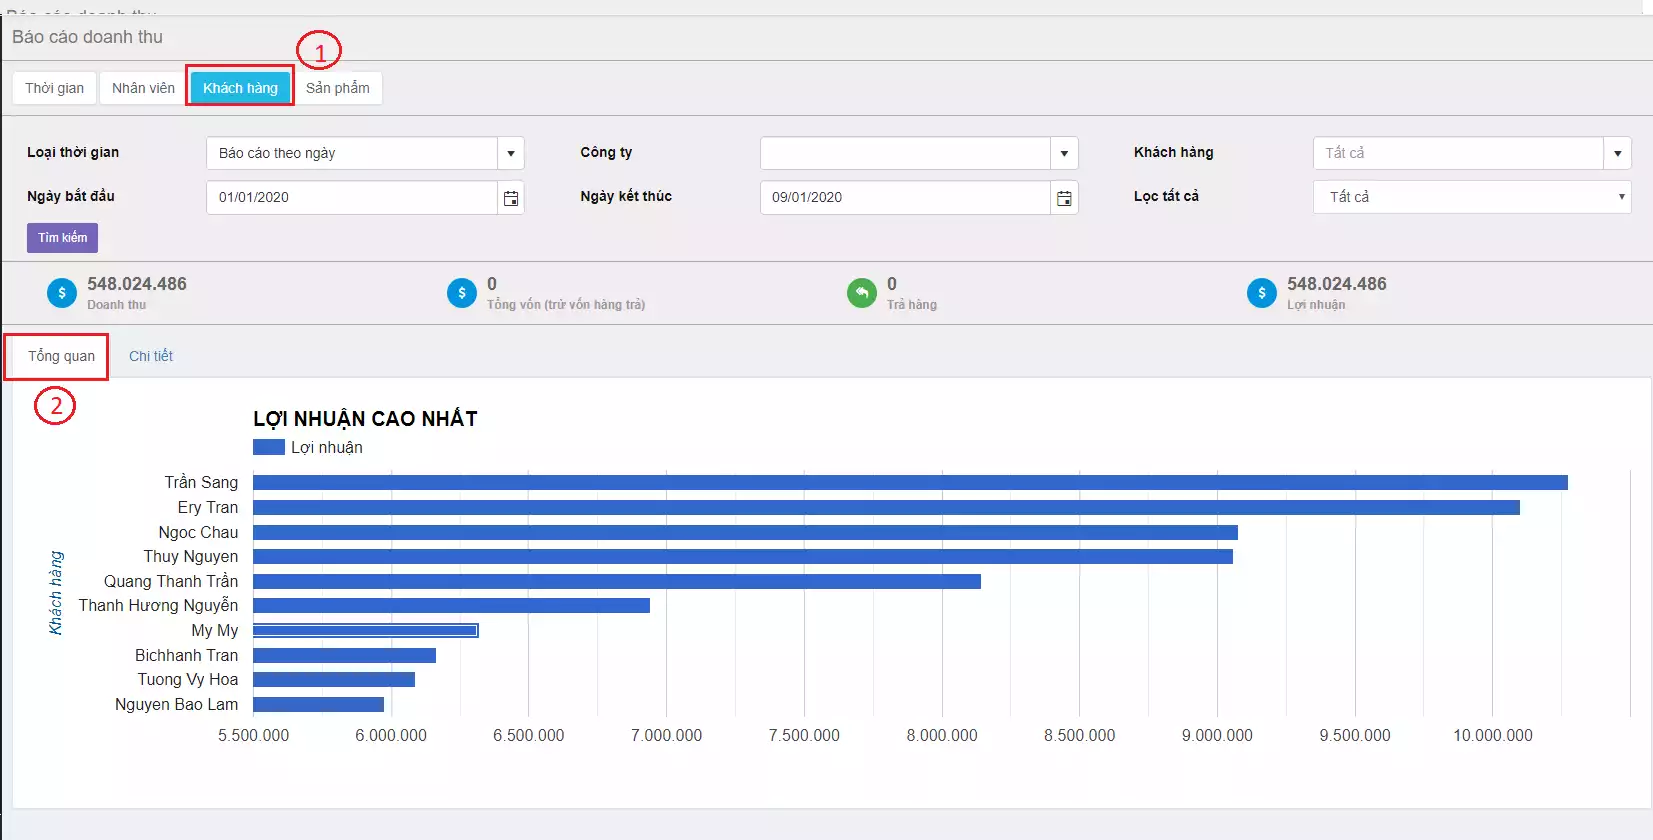Click the Quang Thanh Trần profit bar
The height and width of the screenshot is (840, 1653).
pos(617,582)
